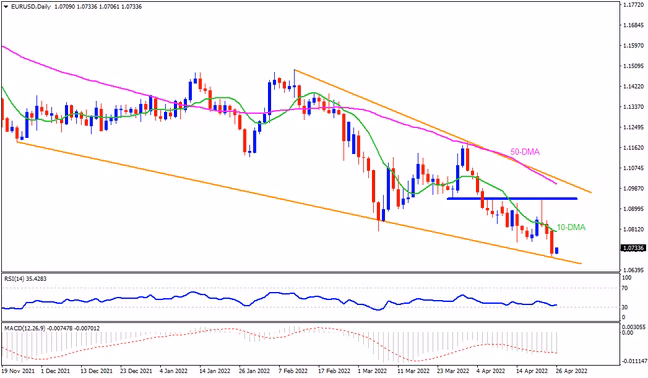This screenshot has height=378, width=648.
Task: Click the 50-DMA label
Action: [x=525, y=152]
